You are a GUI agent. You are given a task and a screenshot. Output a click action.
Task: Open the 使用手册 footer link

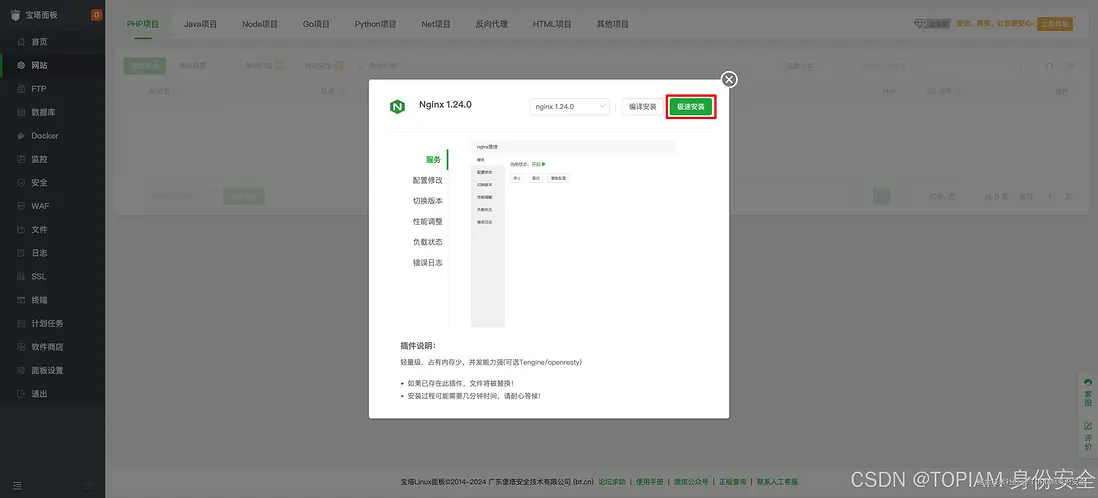[650, 482]
